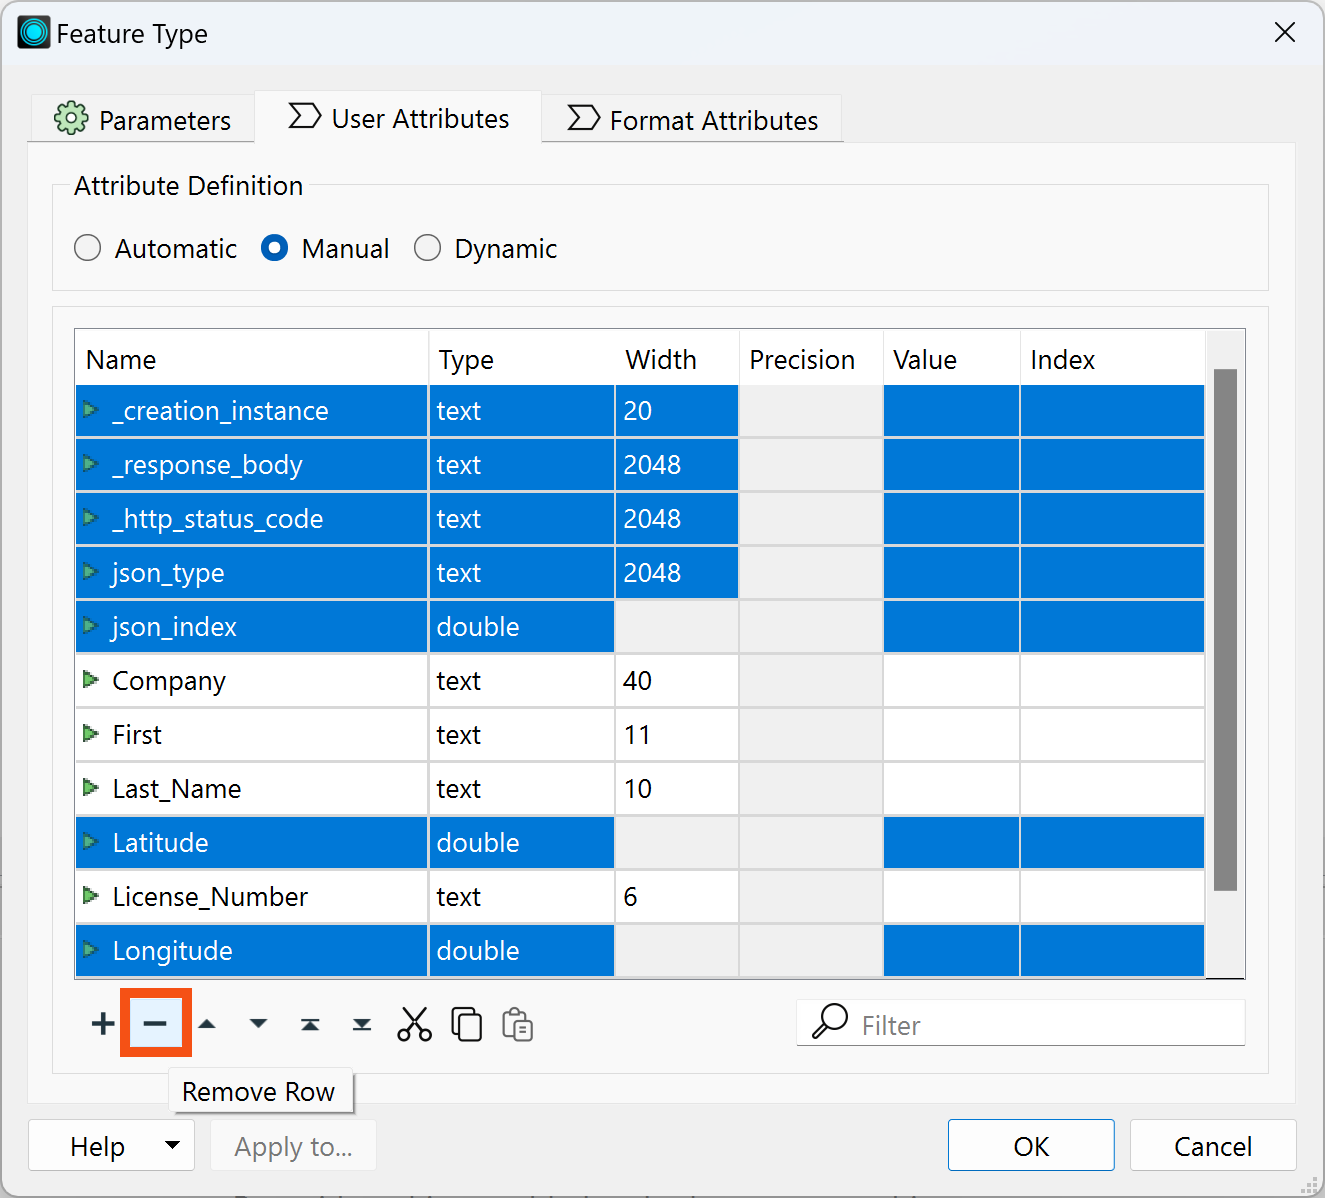Copy the selected rows with the copy icon
Screen dimensions: 1325x1198
coord(466,1023)
